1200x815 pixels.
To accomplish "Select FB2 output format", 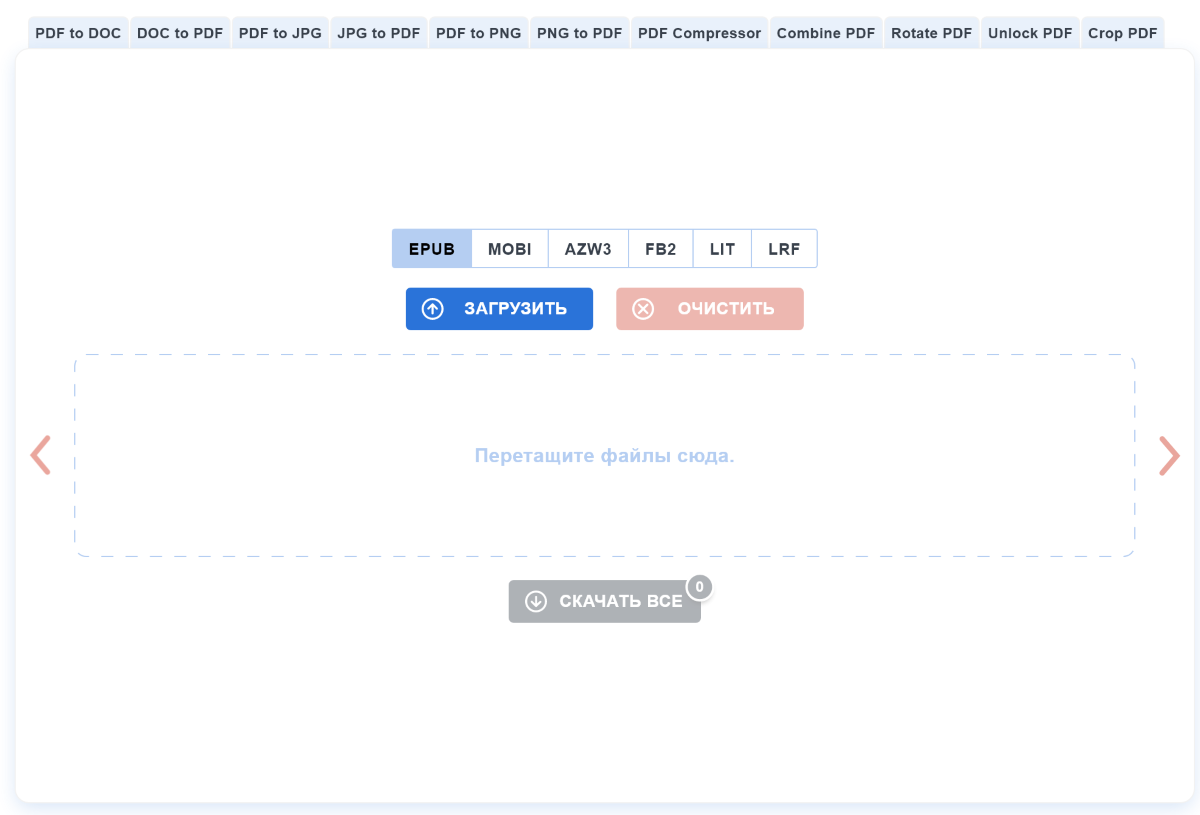I will point(661,249).
